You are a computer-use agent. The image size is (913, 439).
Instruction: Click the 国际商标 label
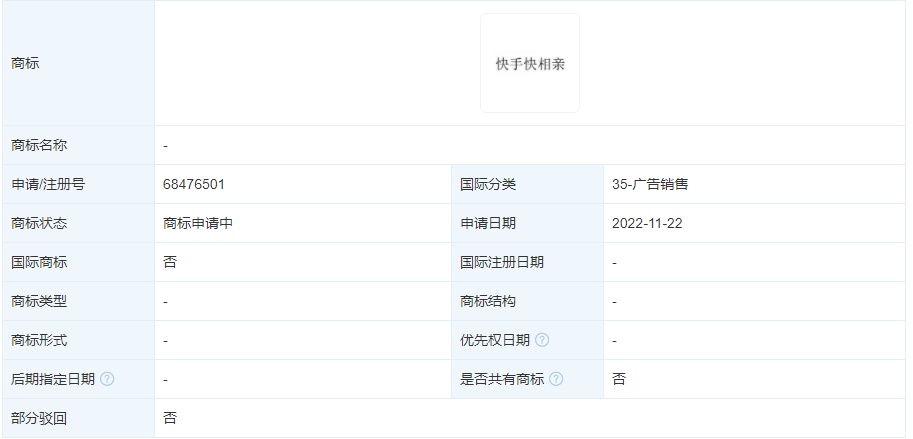[39, 263]
